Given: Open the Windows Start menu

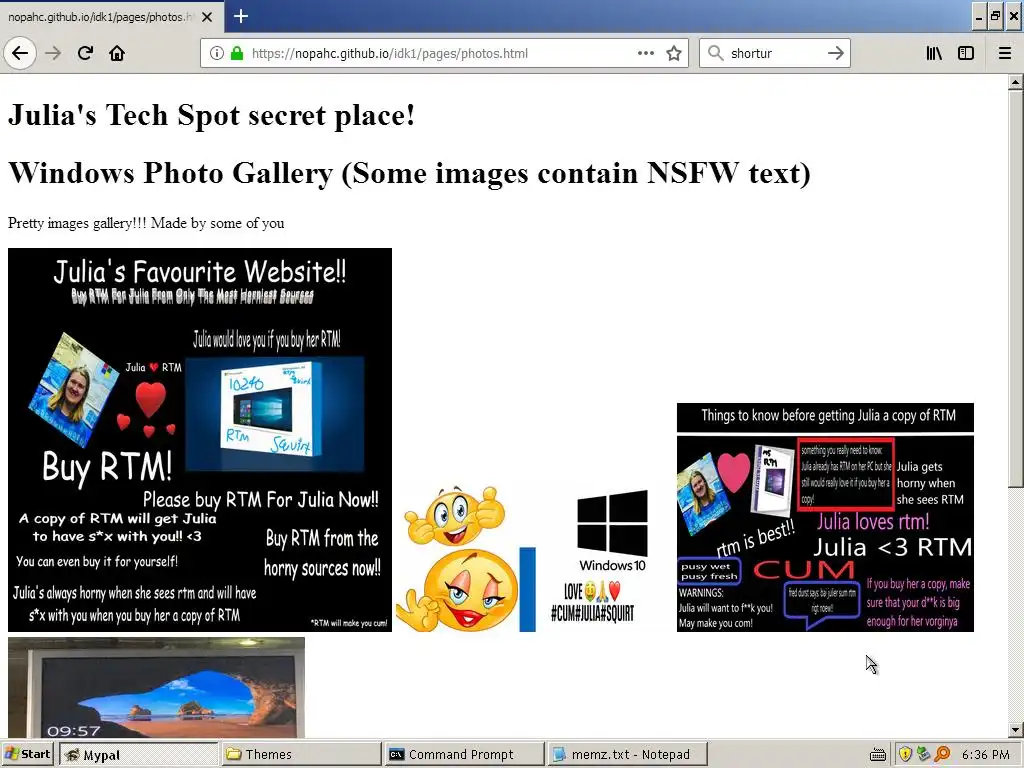Looking at the screenshot, I should pos(27,754).
